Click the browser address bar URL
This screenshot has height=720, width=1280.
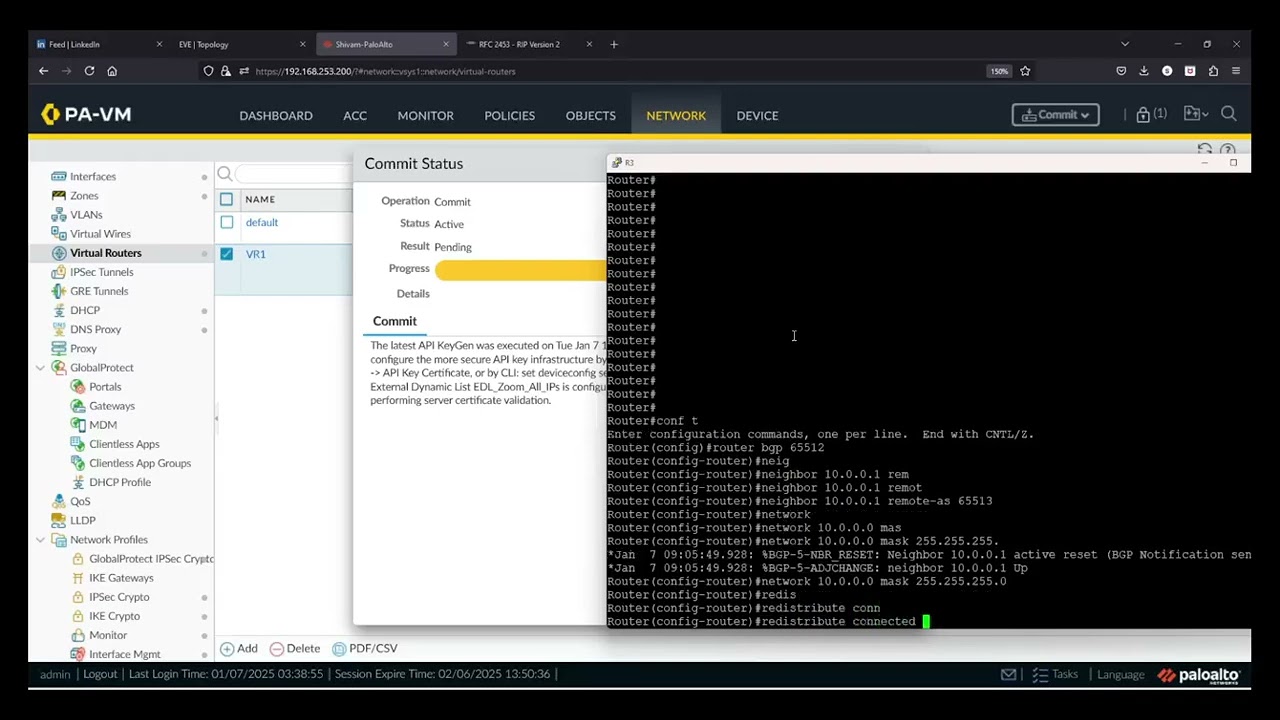pyautogui.click(x=385, y=71)
